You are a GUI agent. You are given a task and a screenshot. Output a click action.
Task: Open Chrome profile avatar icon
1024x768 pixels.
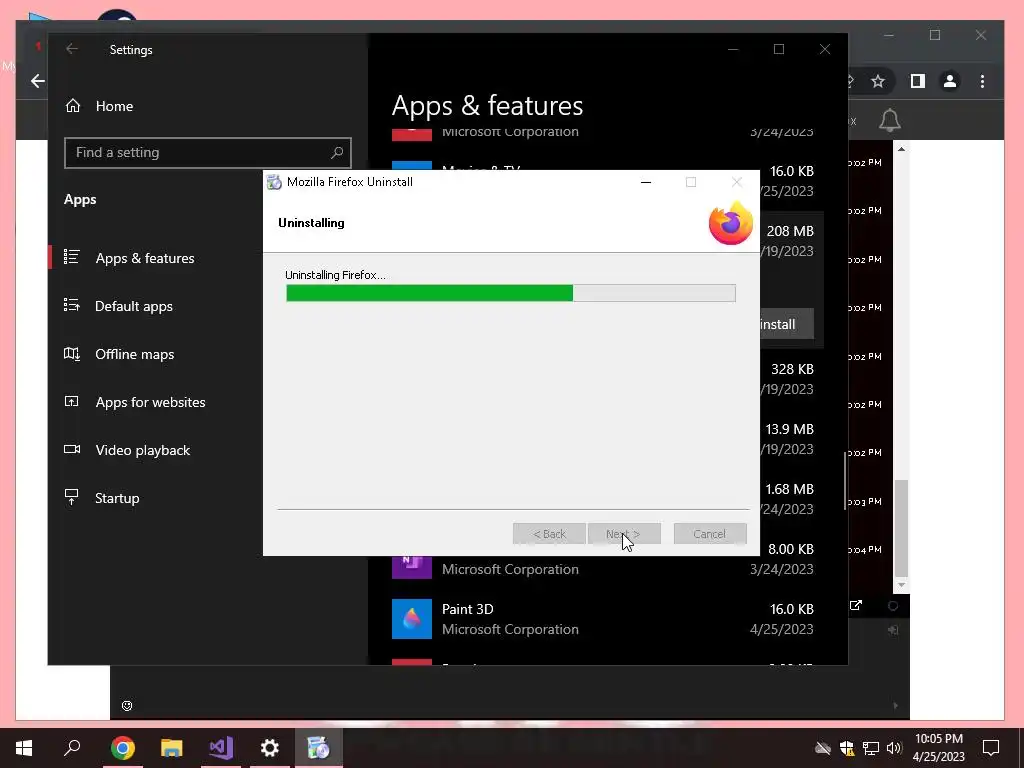pyautogui.click(x=950, y=81)
